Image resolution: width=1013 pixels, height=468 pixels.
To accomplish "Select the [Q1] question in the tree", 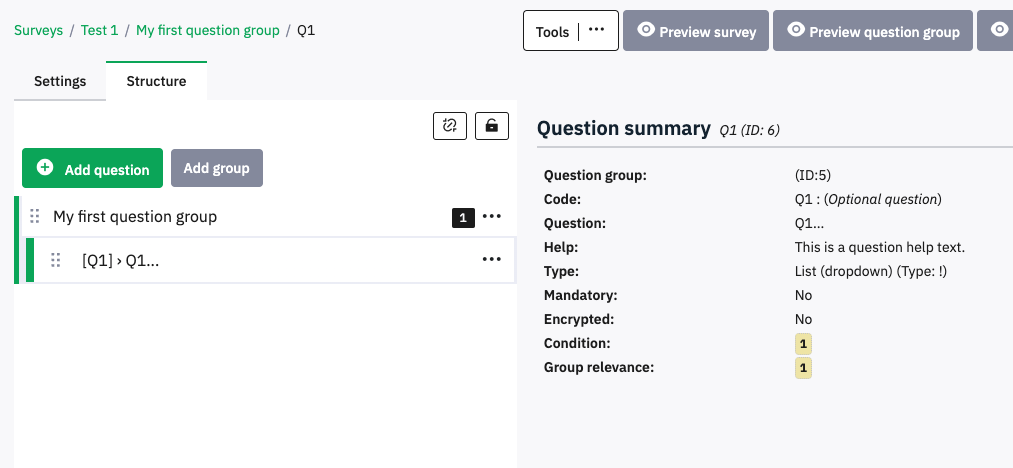I will (121, 261).
